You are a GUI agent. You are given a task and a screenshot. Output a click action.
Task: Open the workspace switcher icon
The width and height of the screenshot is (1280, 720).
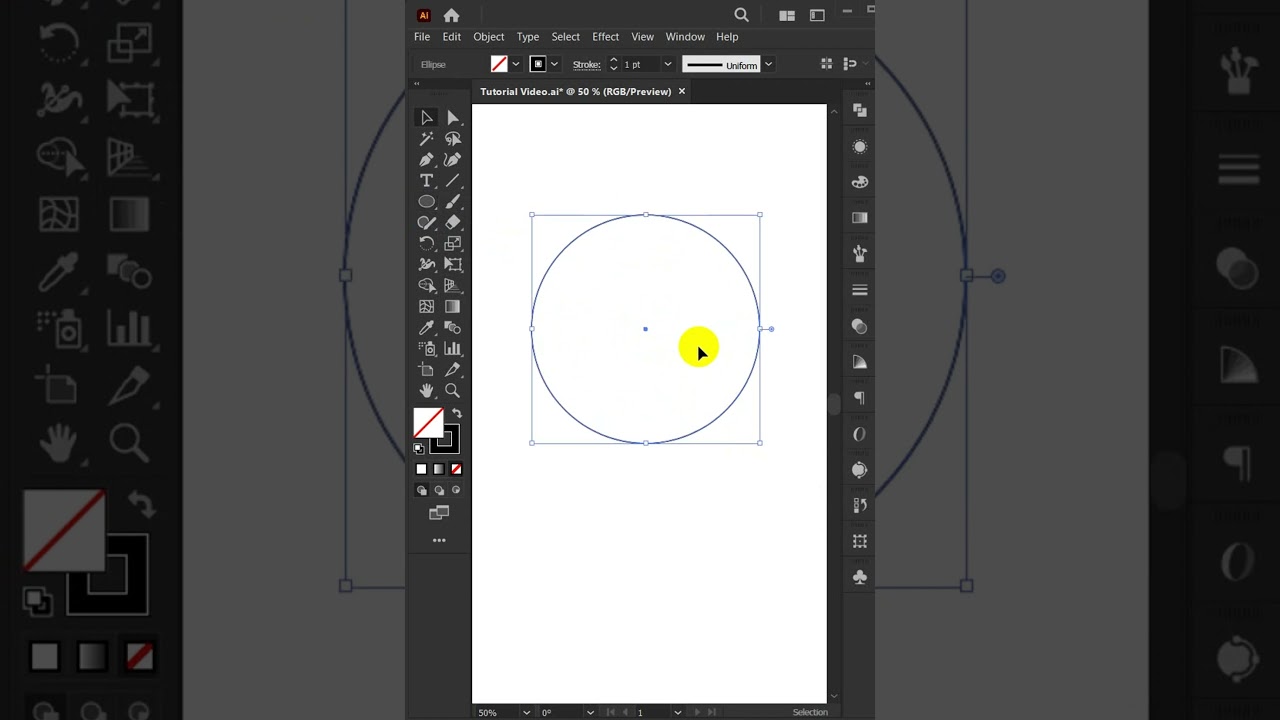click(817, 15)
